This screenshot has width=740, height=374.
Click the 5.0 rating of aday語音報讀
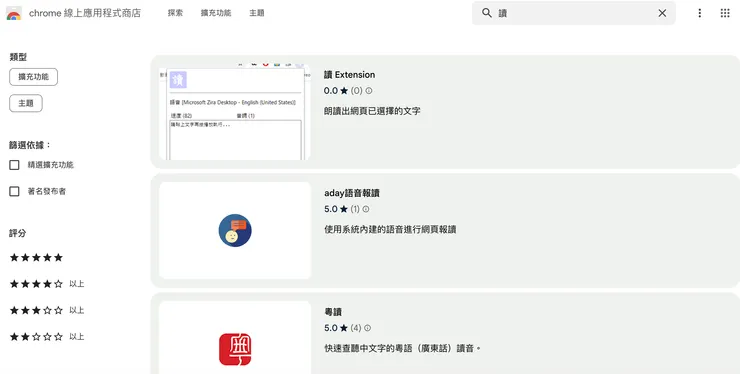(x=331, y=209)
